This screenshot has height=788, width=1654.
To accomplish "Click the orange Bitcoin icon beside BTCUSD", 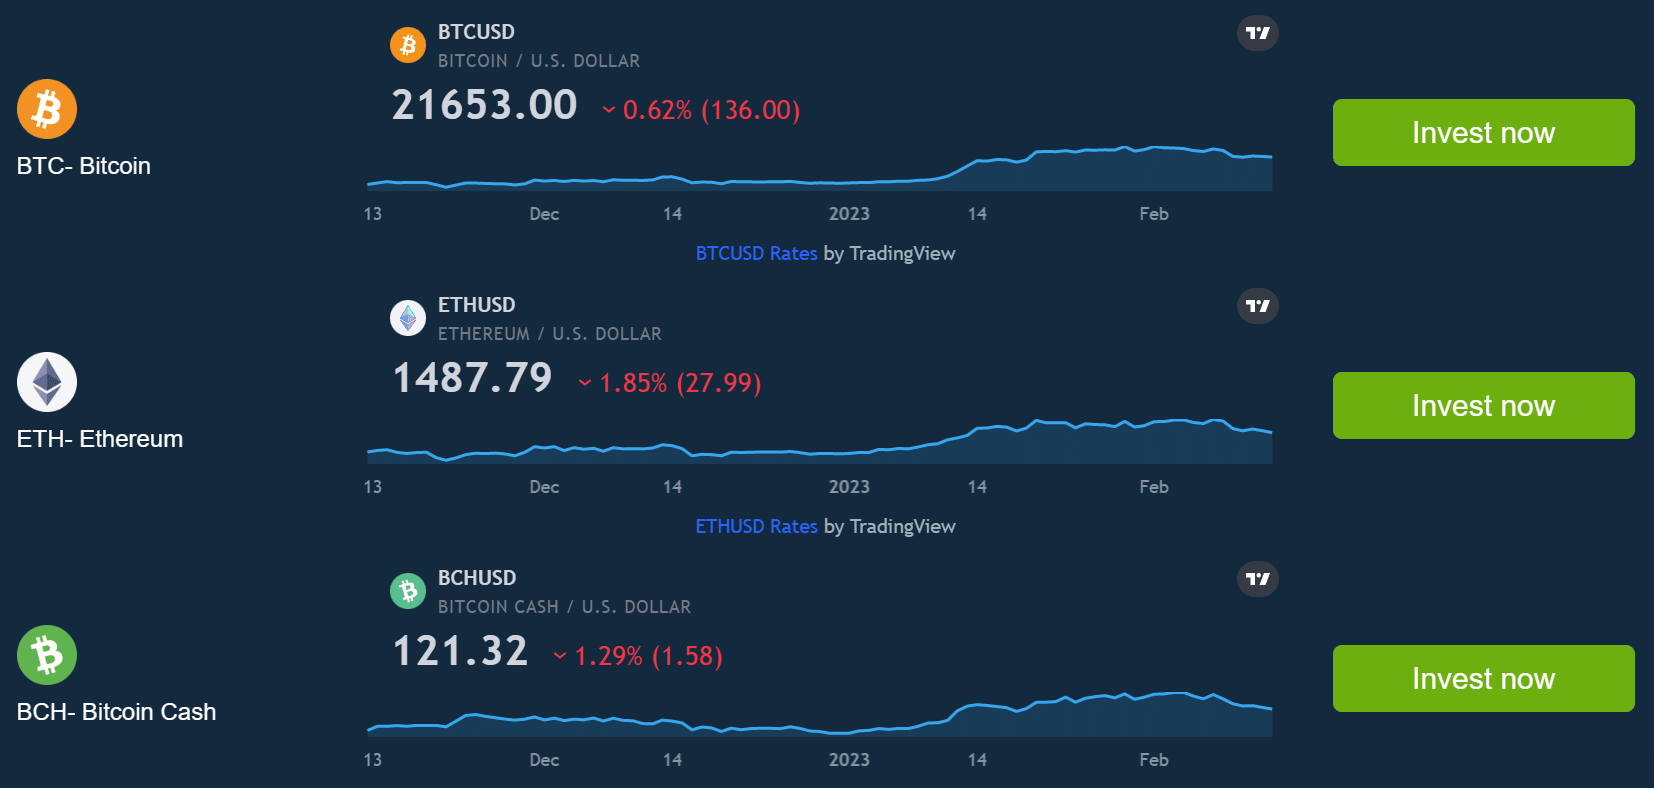I will (408, 44).
